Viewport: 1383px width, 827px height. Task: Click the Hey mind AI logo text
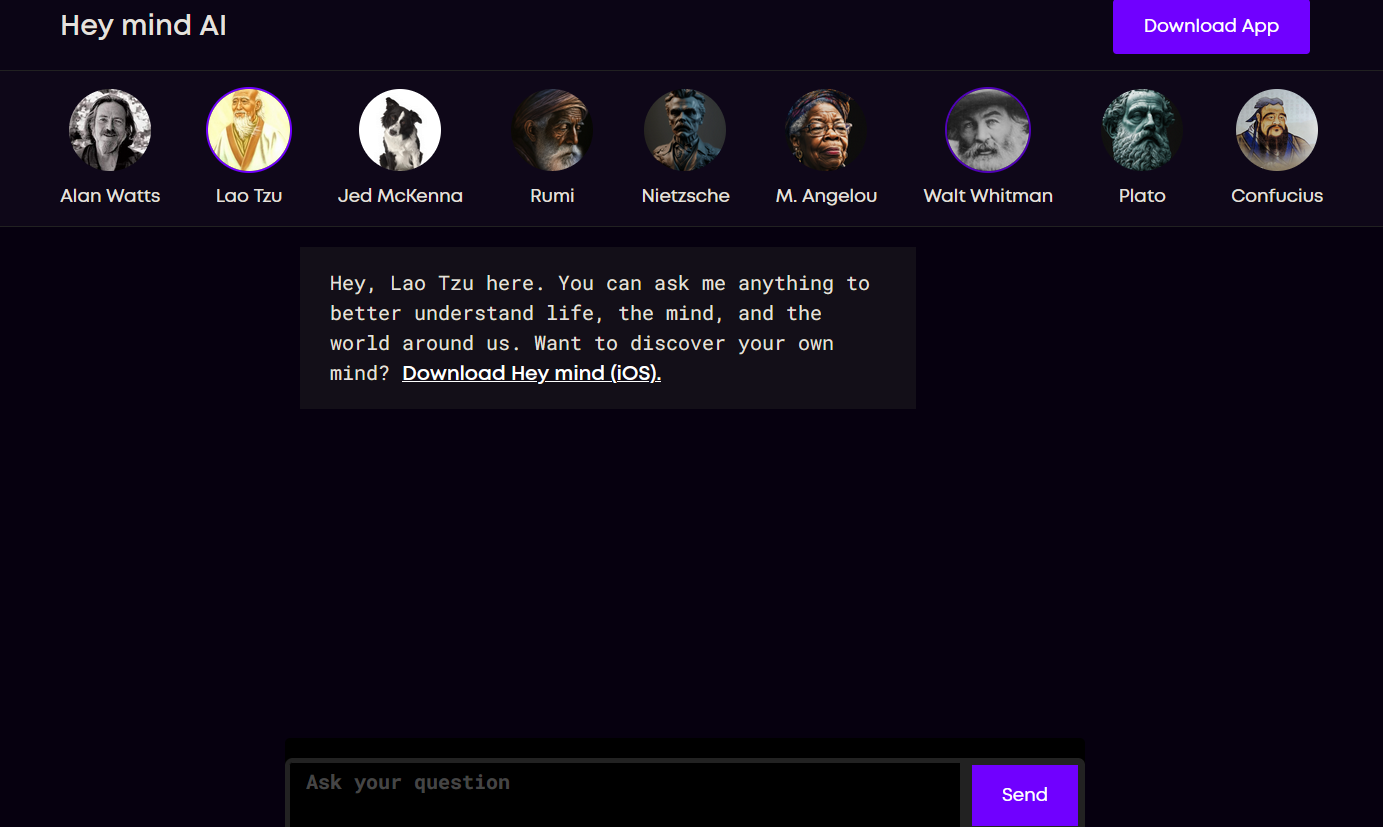click(143, 25)
